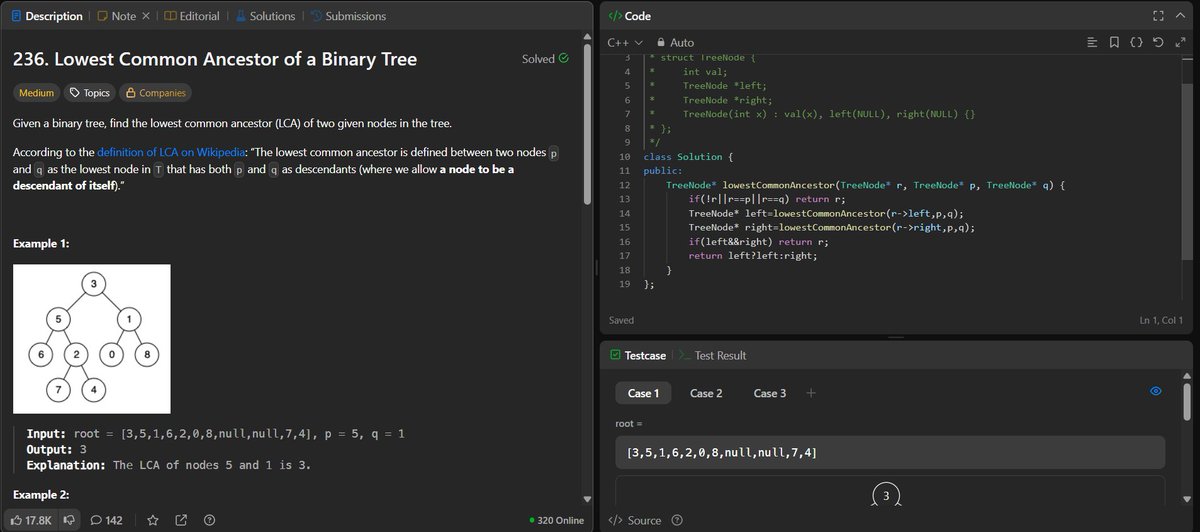This screenshot has height=532, width=1200.
Task: Reset code with the undo arrow icon
Action: 1158,43
